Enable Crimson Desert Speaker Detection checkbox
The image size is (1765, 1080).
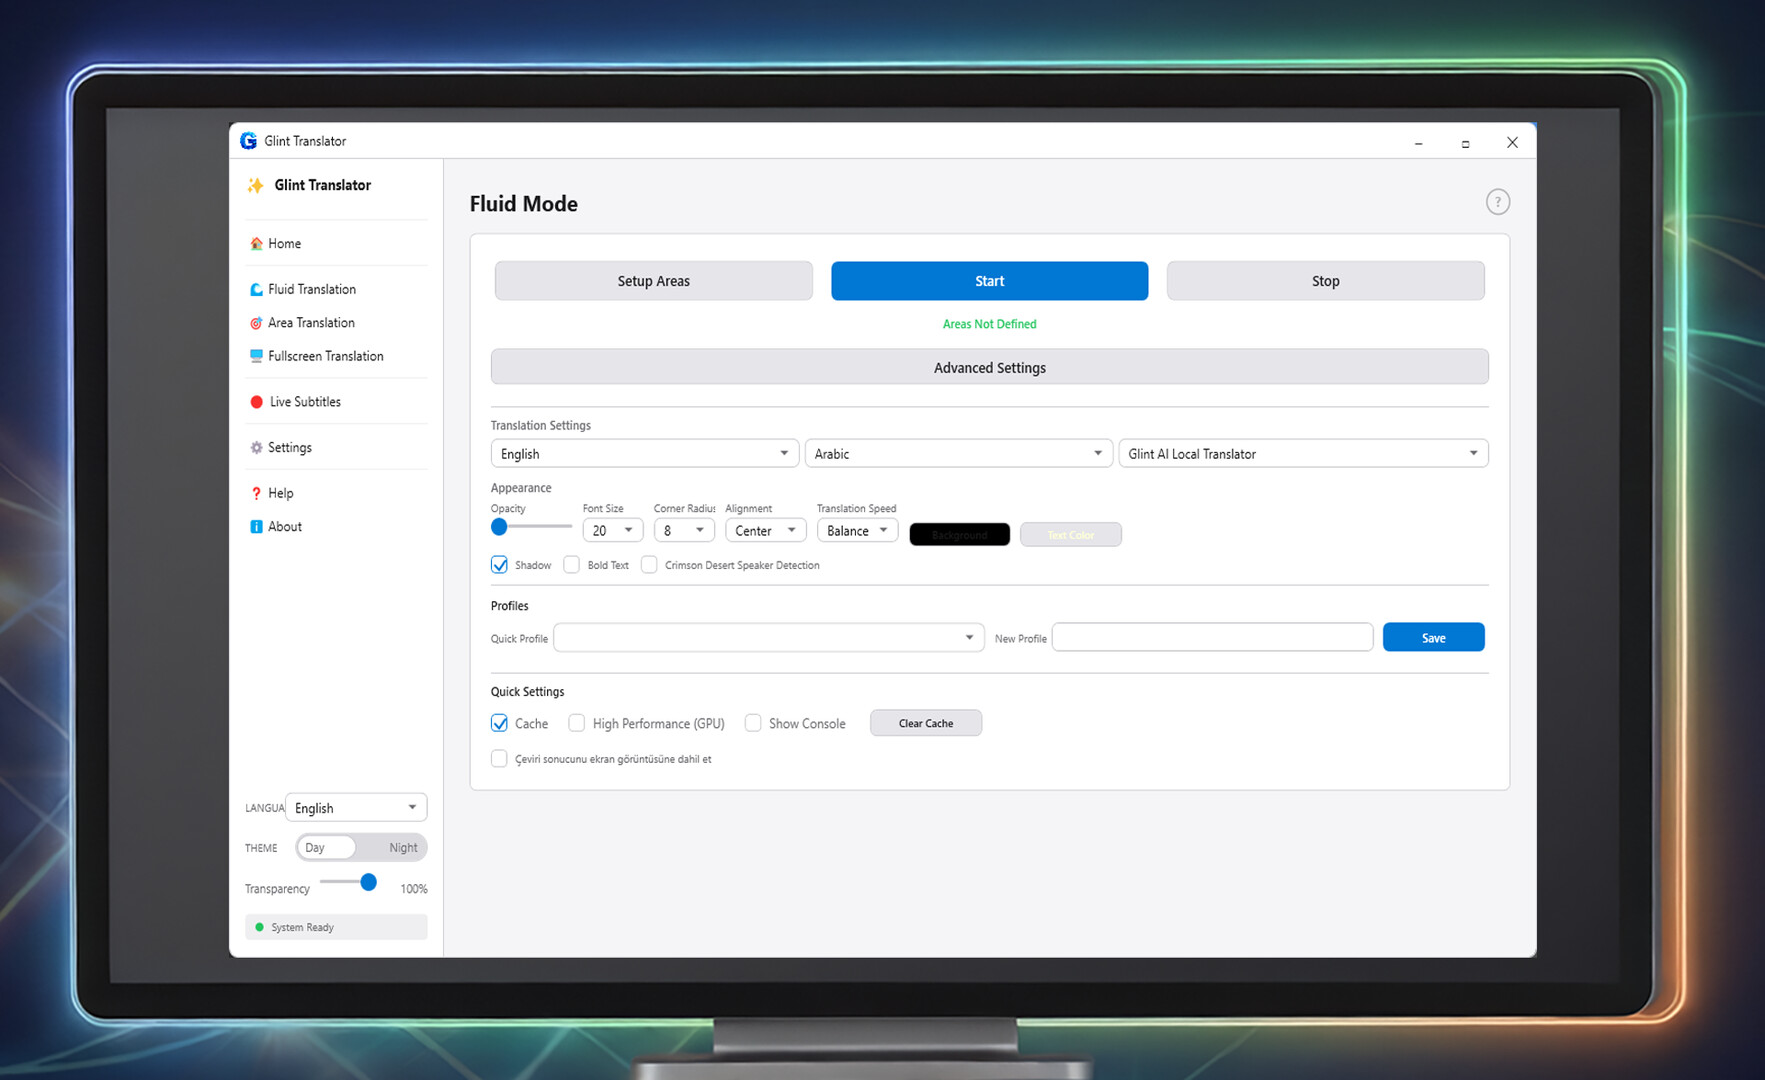tap(649, 565)
